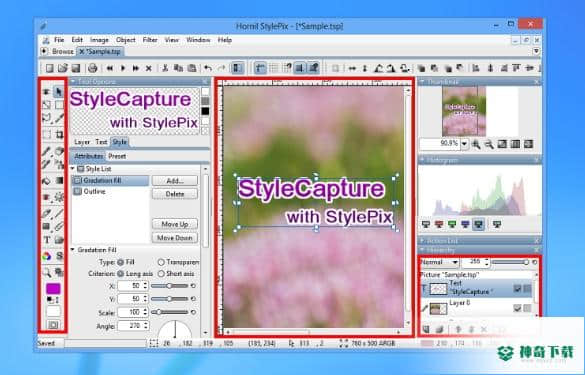This screenshot has width=585, height=375.
Task: Click the red channel histogram icon
Action: click(439, 224)
